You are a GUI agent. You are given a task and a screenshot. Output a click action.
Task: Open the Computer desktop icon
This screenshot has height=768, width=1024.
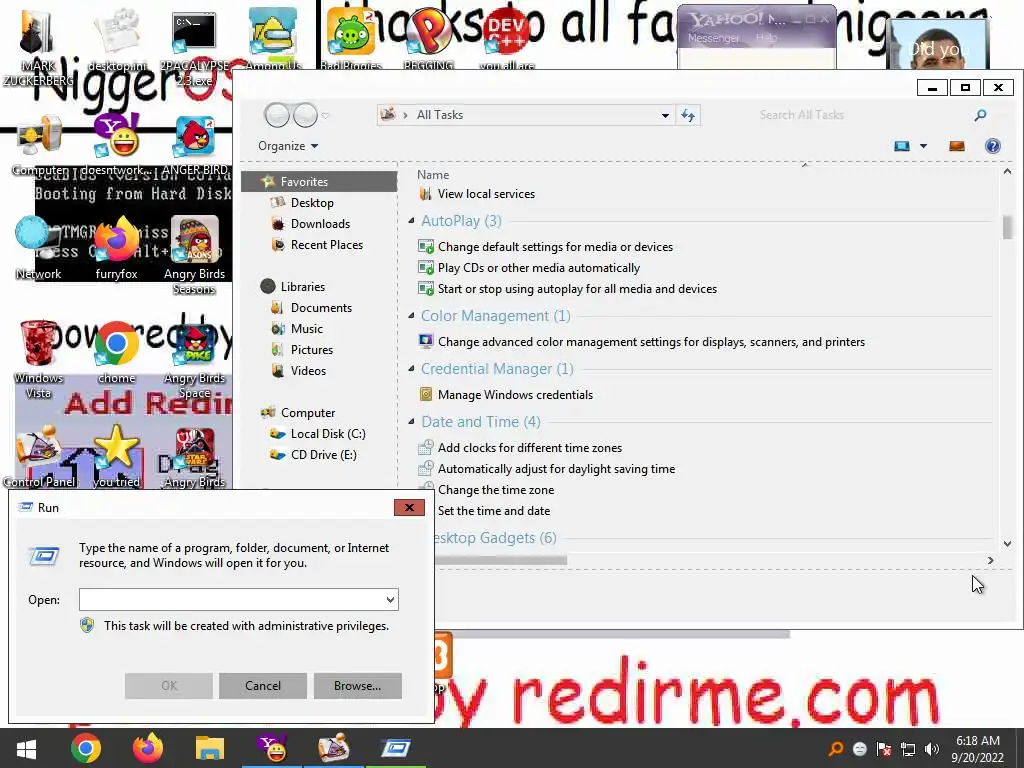click(x=39, y=146)
